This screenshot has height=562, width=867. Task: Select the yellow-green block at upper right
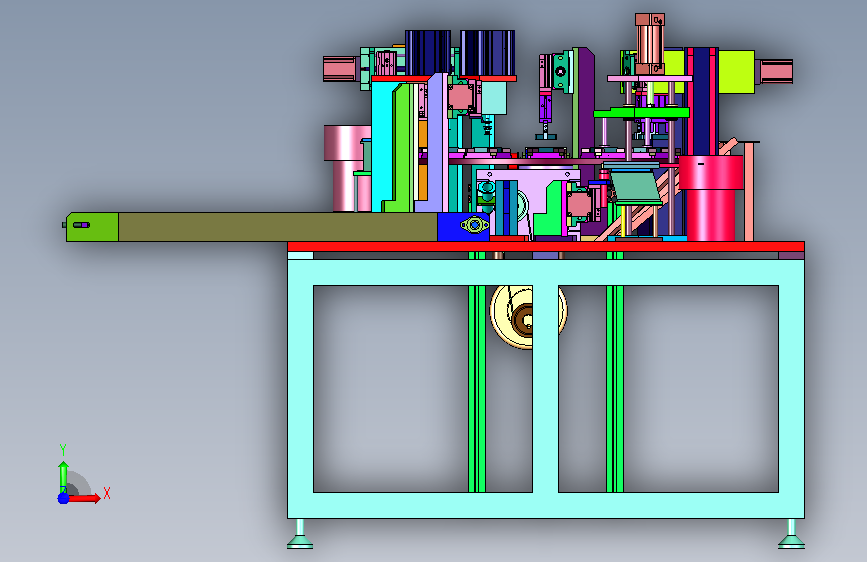[x=736, y=71]
